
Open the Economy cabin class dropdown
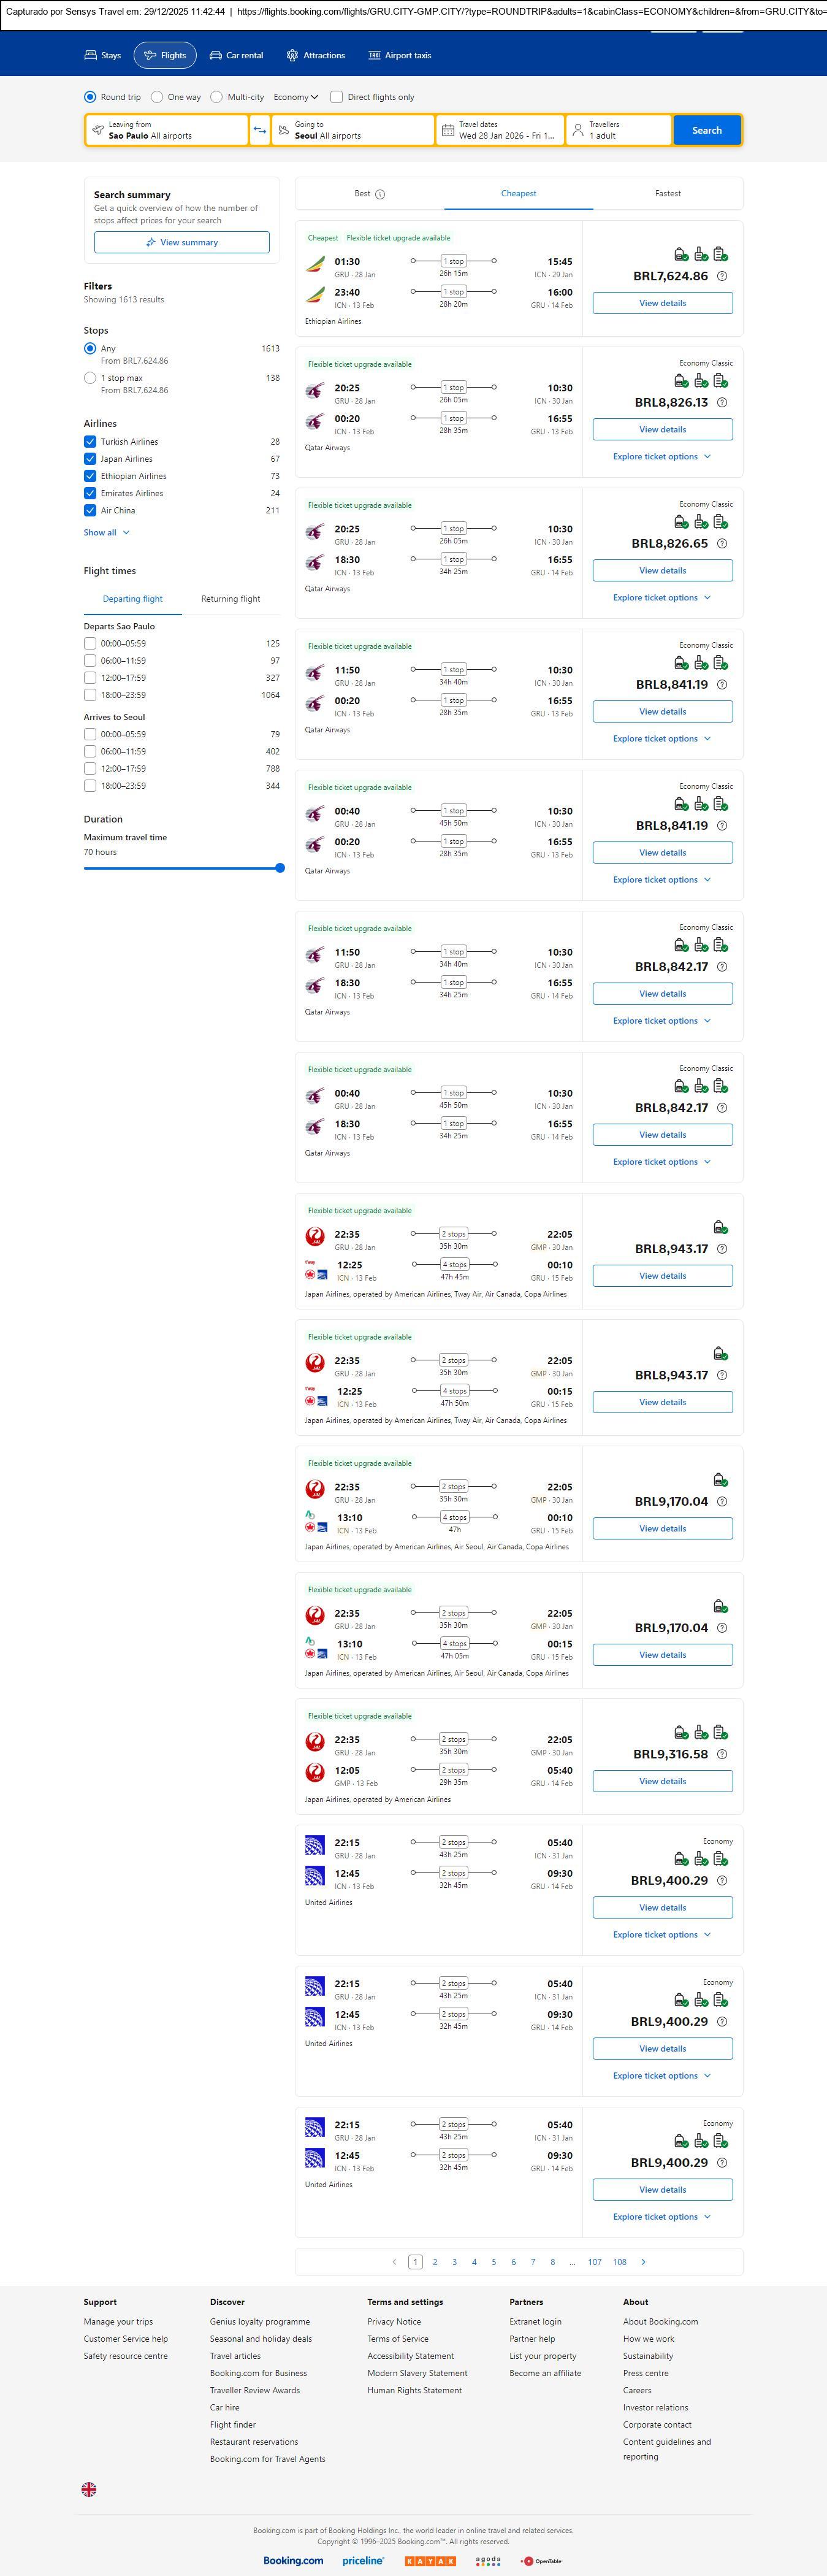296,97
